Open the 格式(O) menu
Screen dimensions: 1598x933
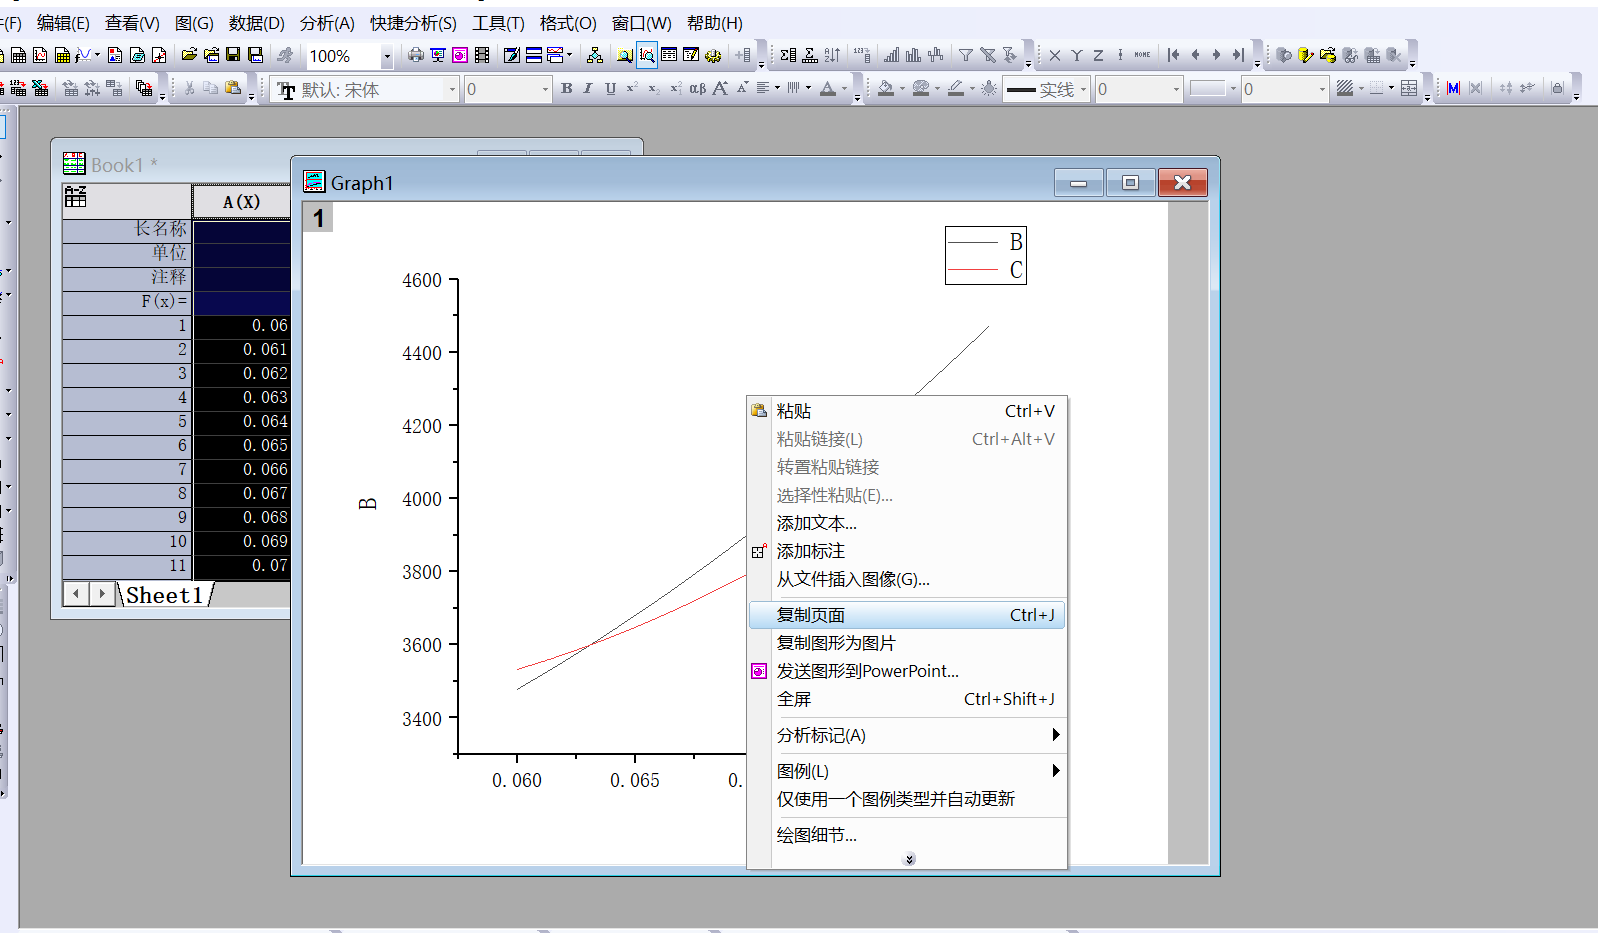568,23
